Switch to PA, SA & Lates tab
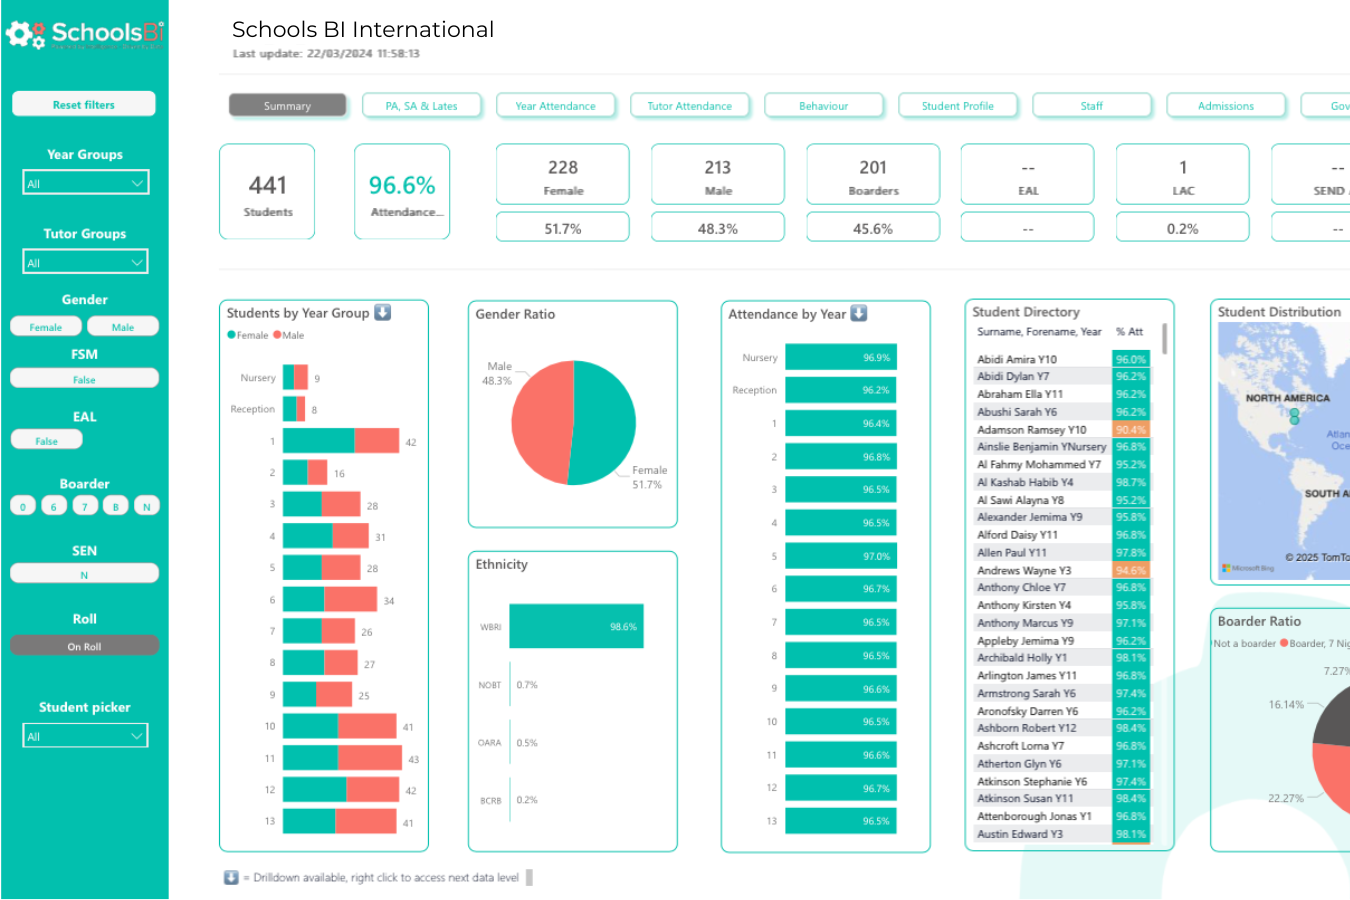Image resolution: width=1350 pixels, height=900 pixels. 421,105
